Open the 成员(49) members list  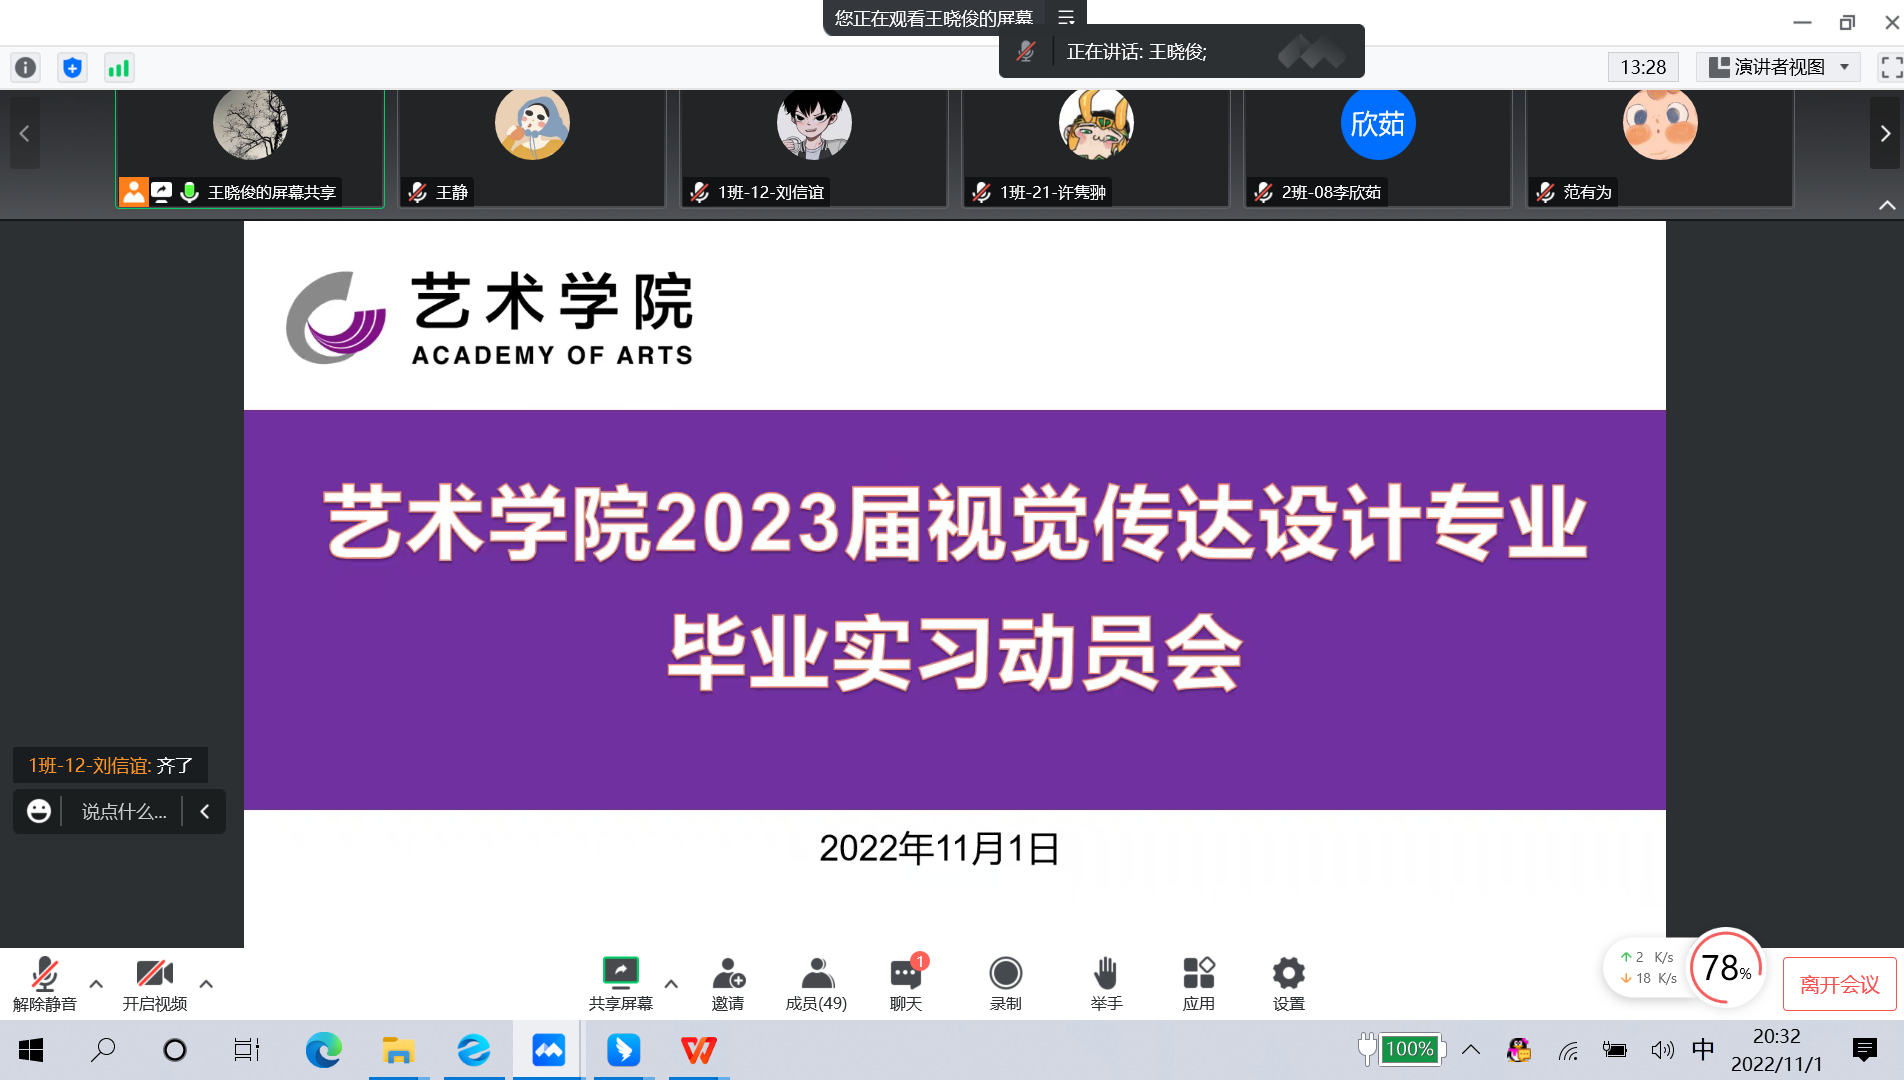point(816,984)
